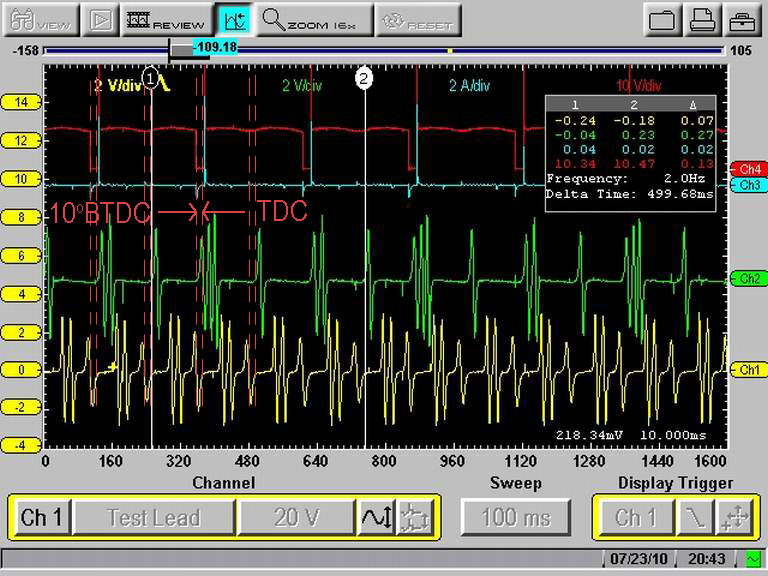Select the Ch3 channel tag
This screenshot has width=768, height=576.
749,185
